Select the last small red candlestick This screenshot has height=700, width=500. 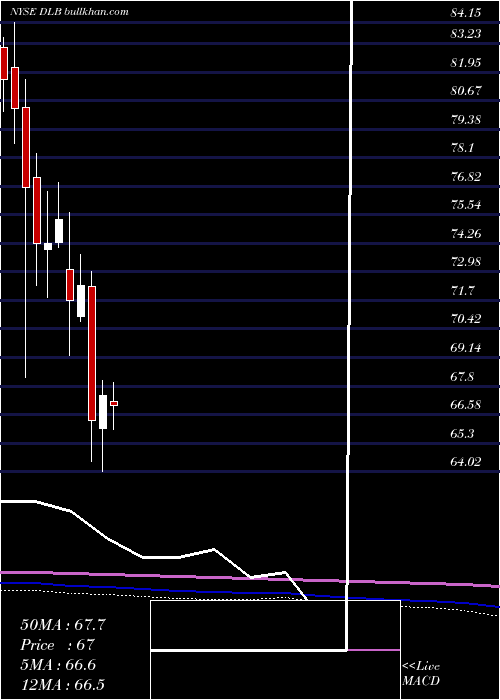coord(114,404)
